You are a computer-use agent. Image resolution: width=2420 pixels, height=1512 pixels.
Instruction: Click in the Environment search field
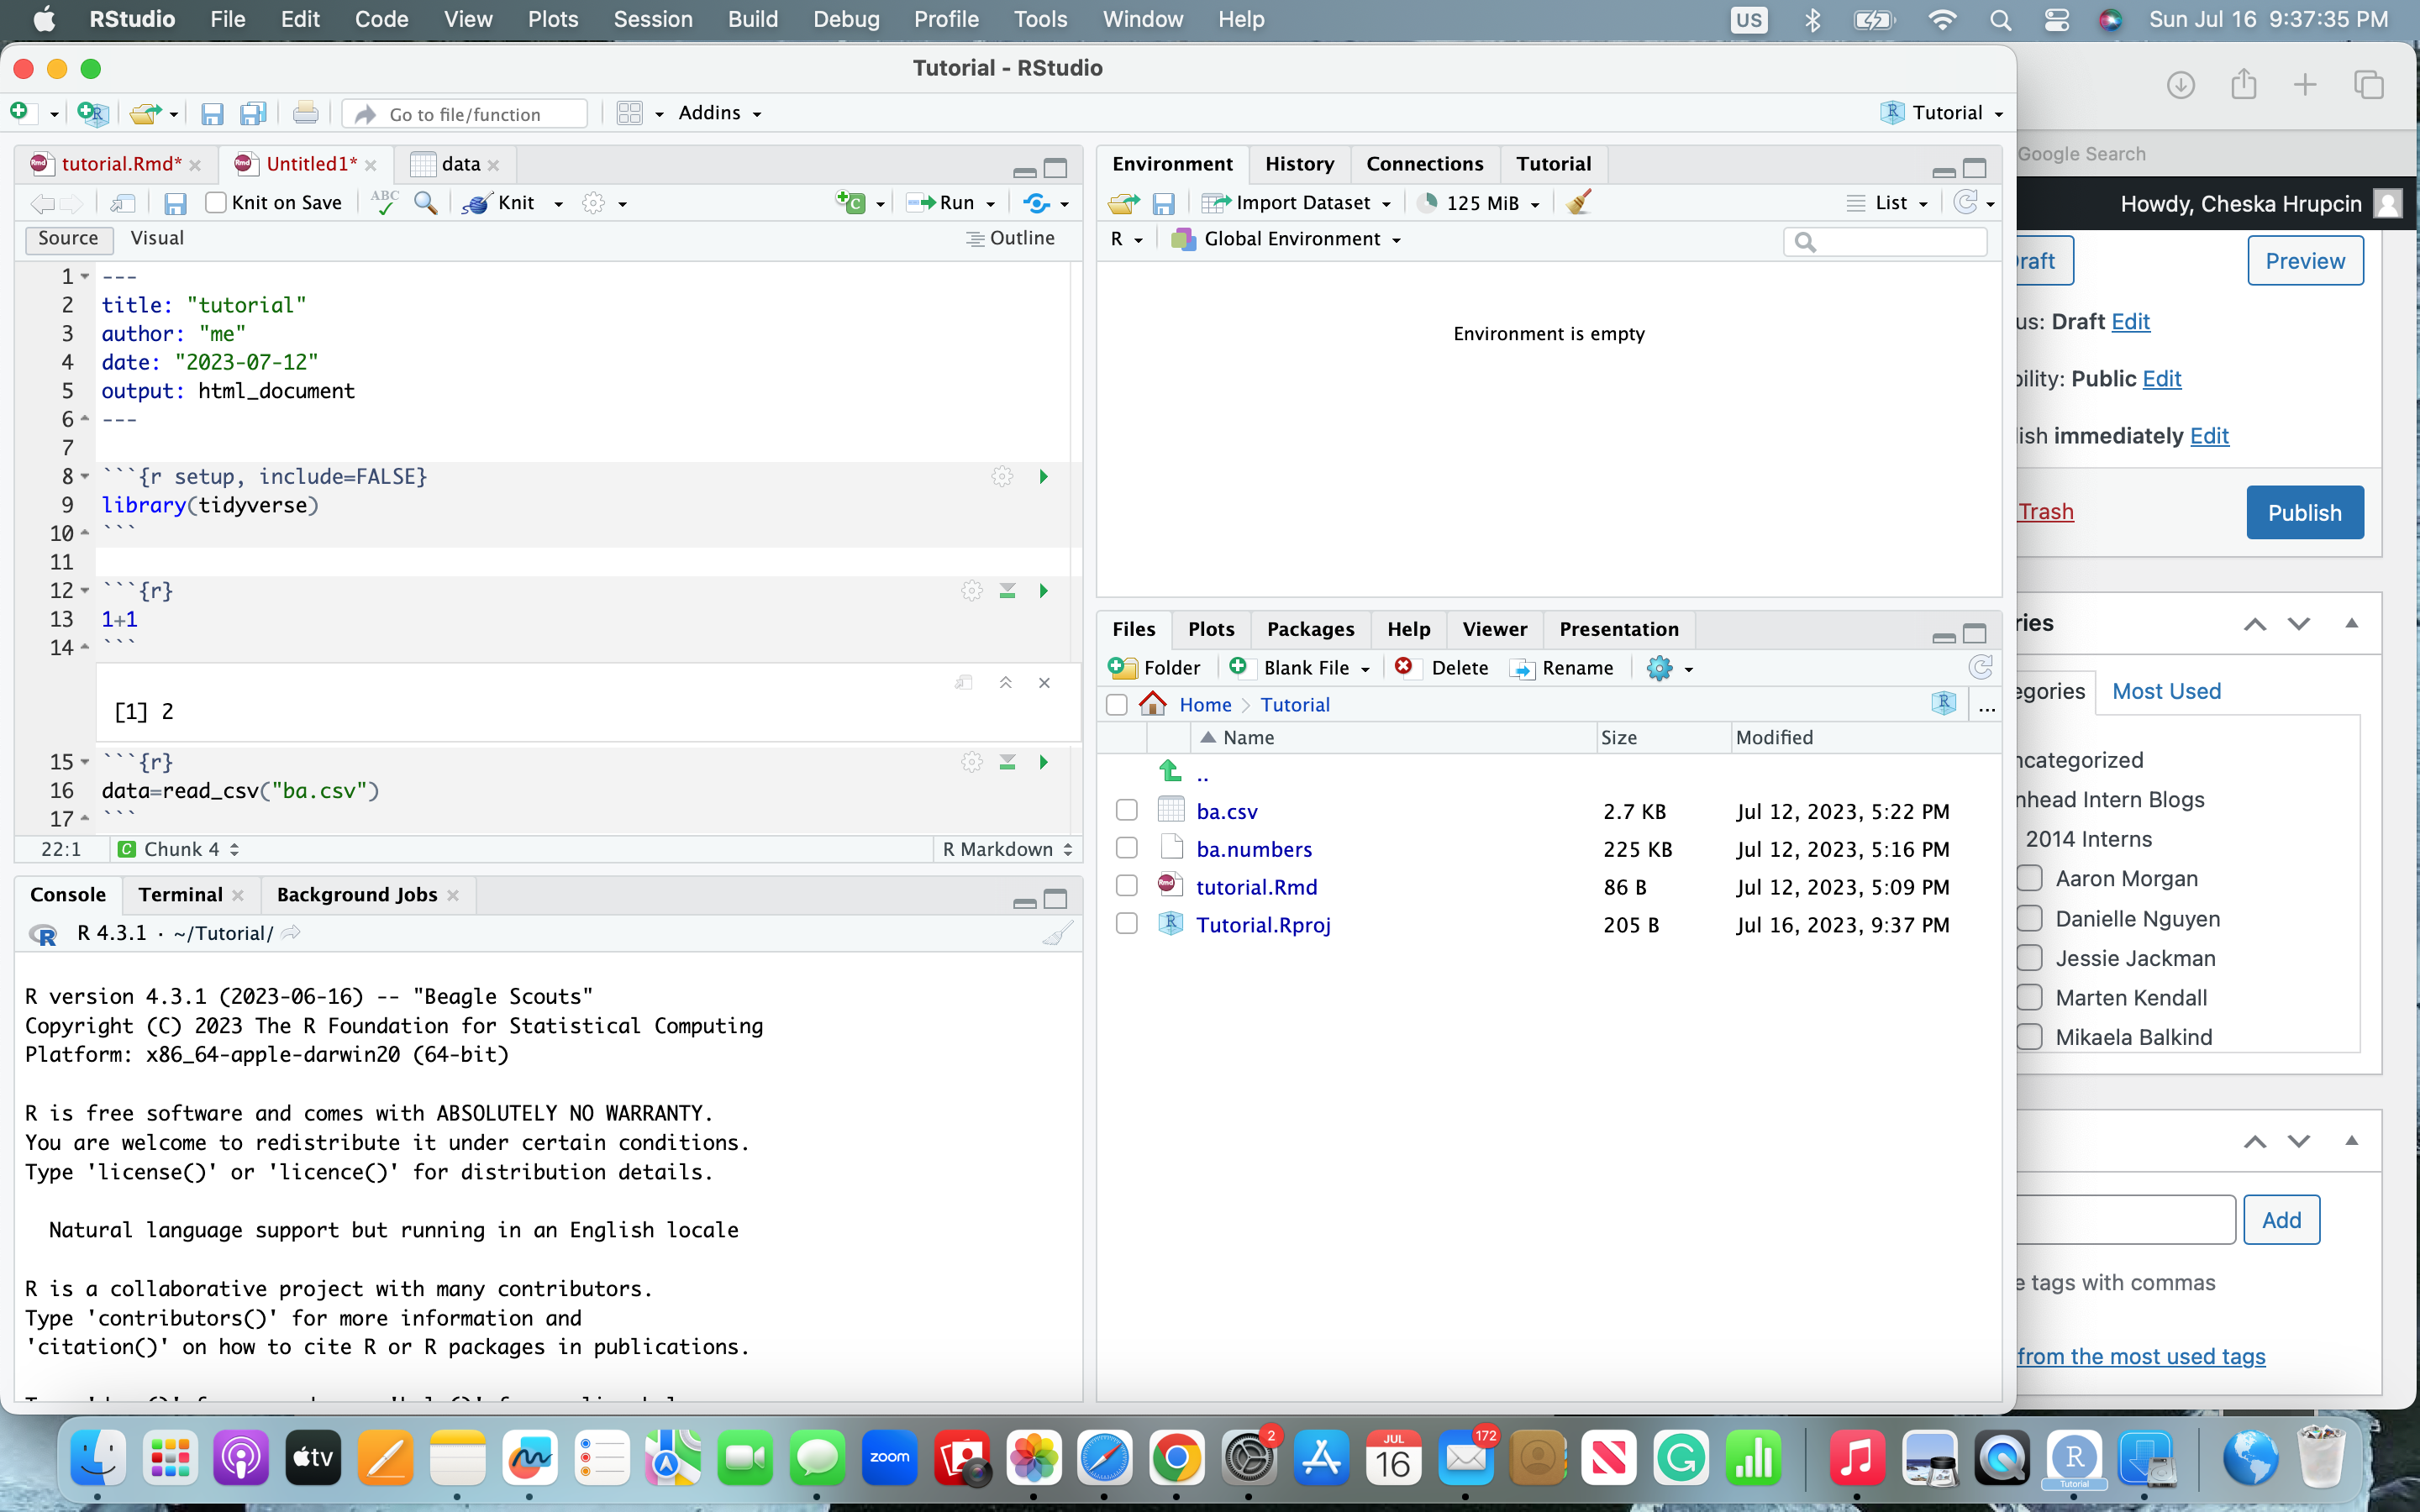pyautogui.click(x=1884, y=241)
